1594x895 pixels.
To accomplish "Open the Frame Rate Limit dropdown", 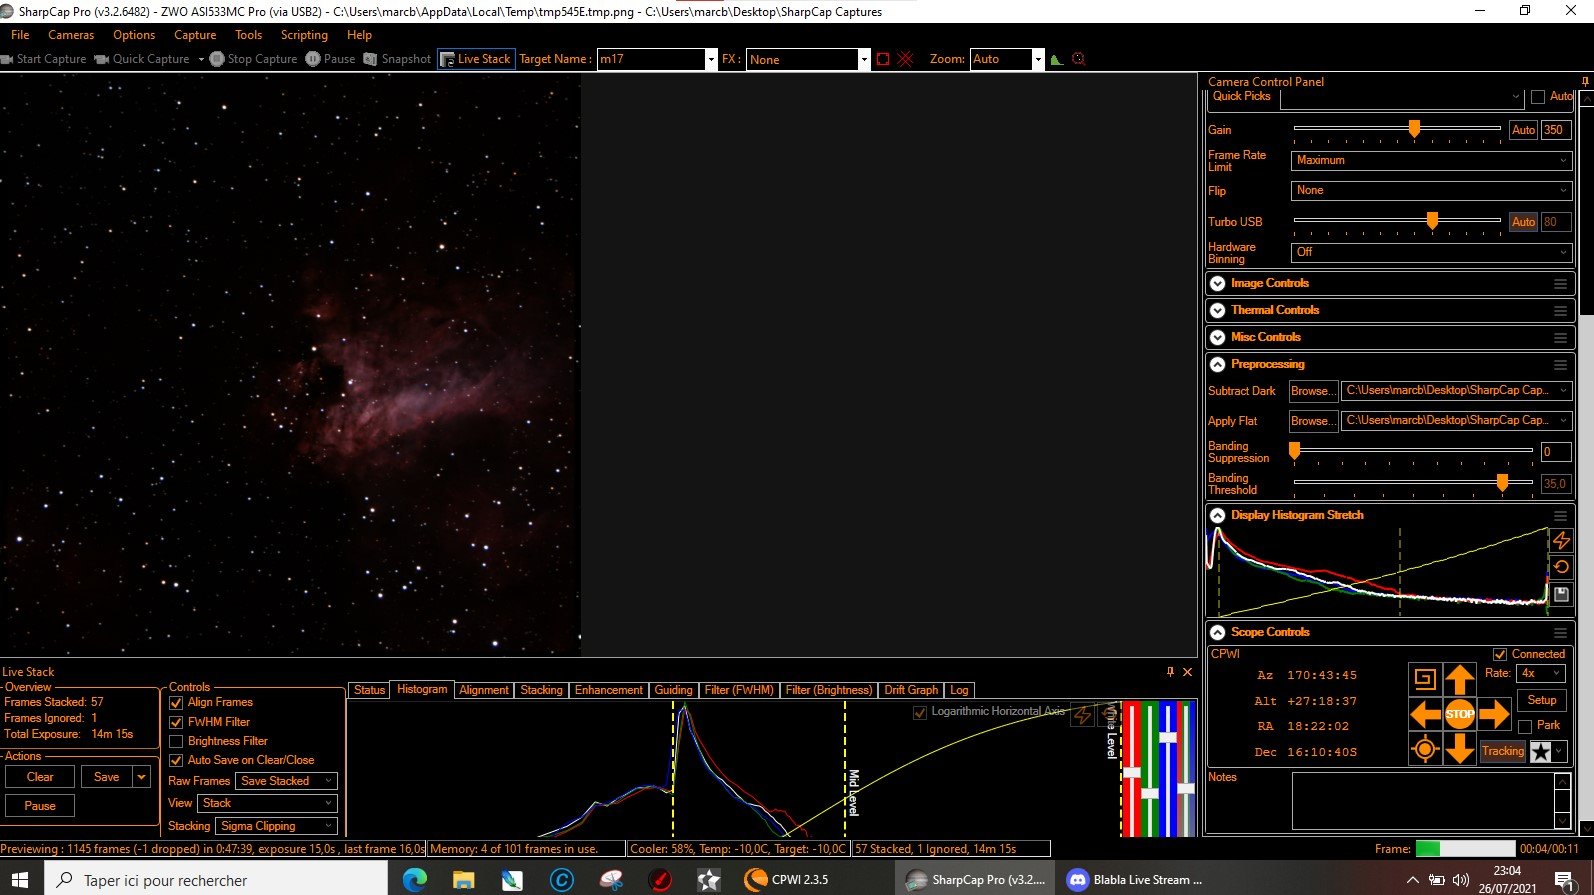I will point(1431,160).
